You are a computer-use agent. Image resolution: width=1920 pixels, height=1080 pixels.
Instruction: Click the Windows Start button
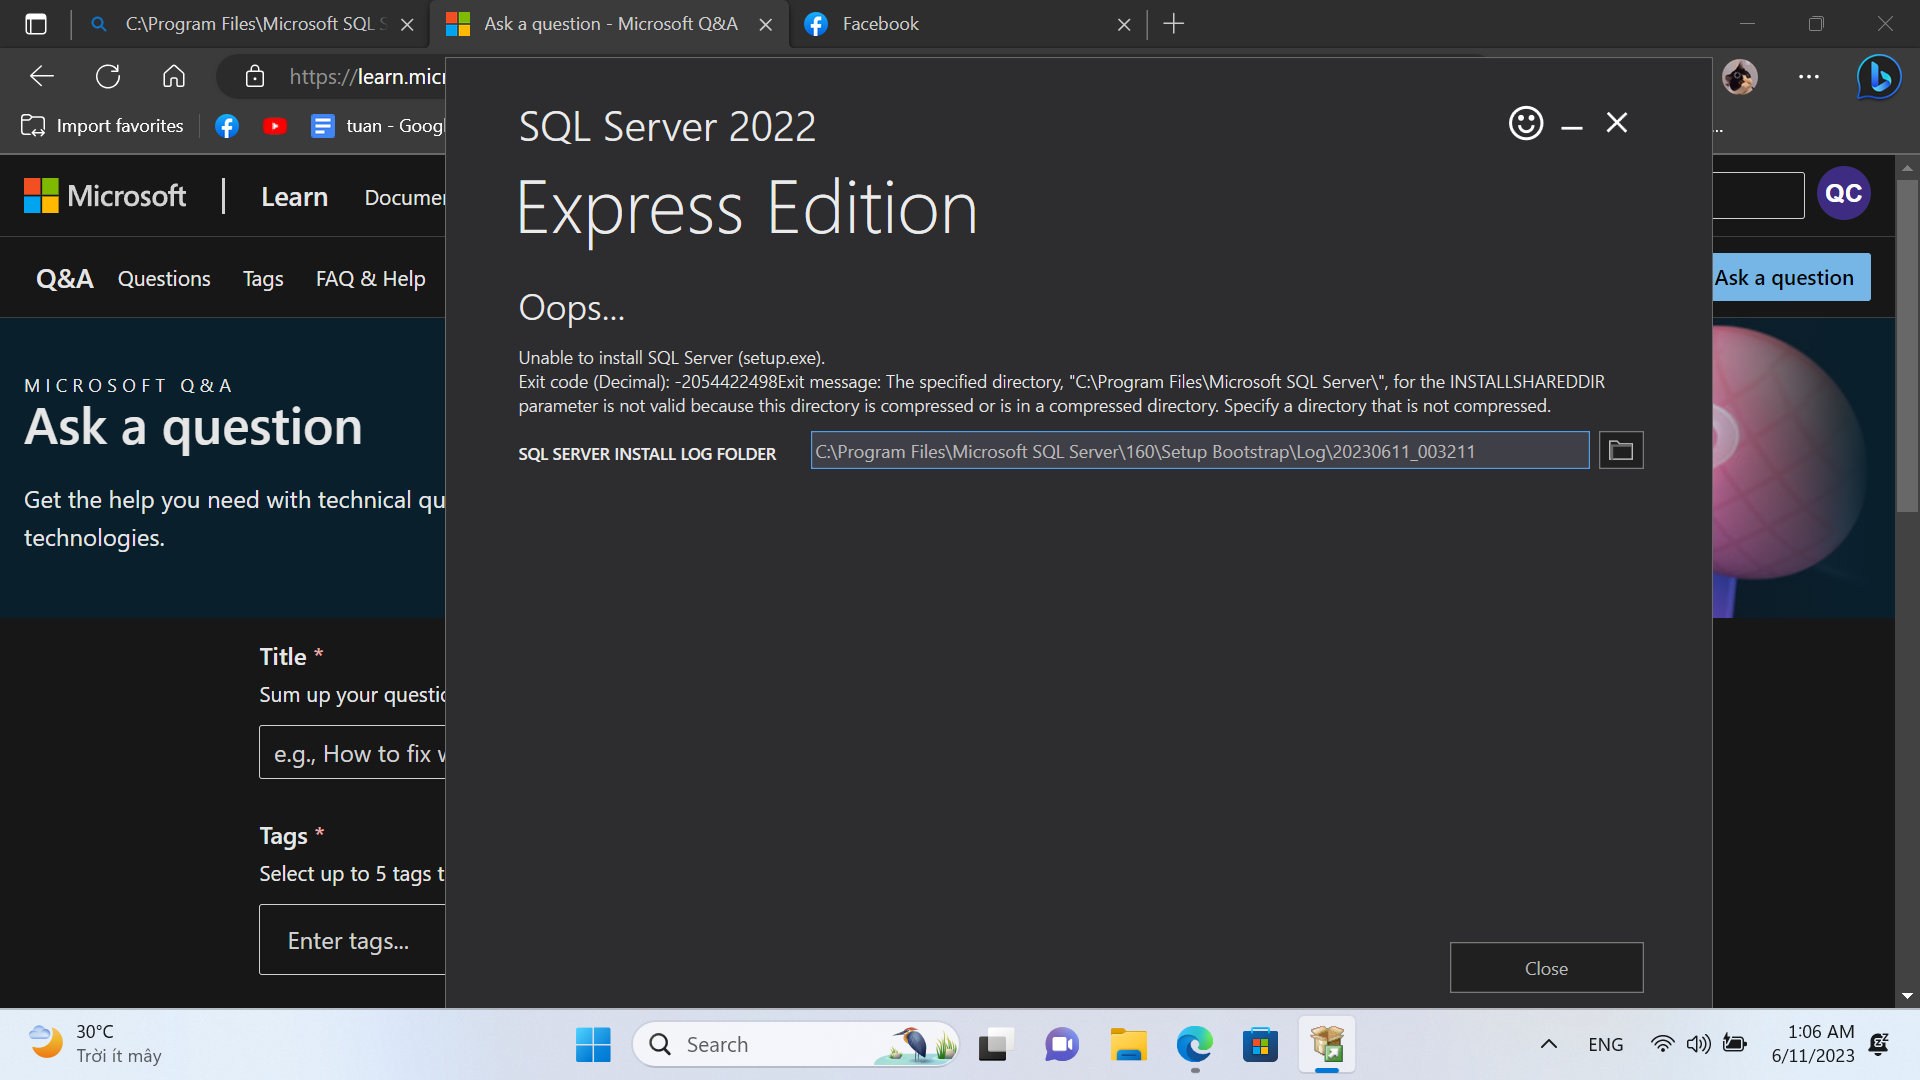[x=593, y=1043]
